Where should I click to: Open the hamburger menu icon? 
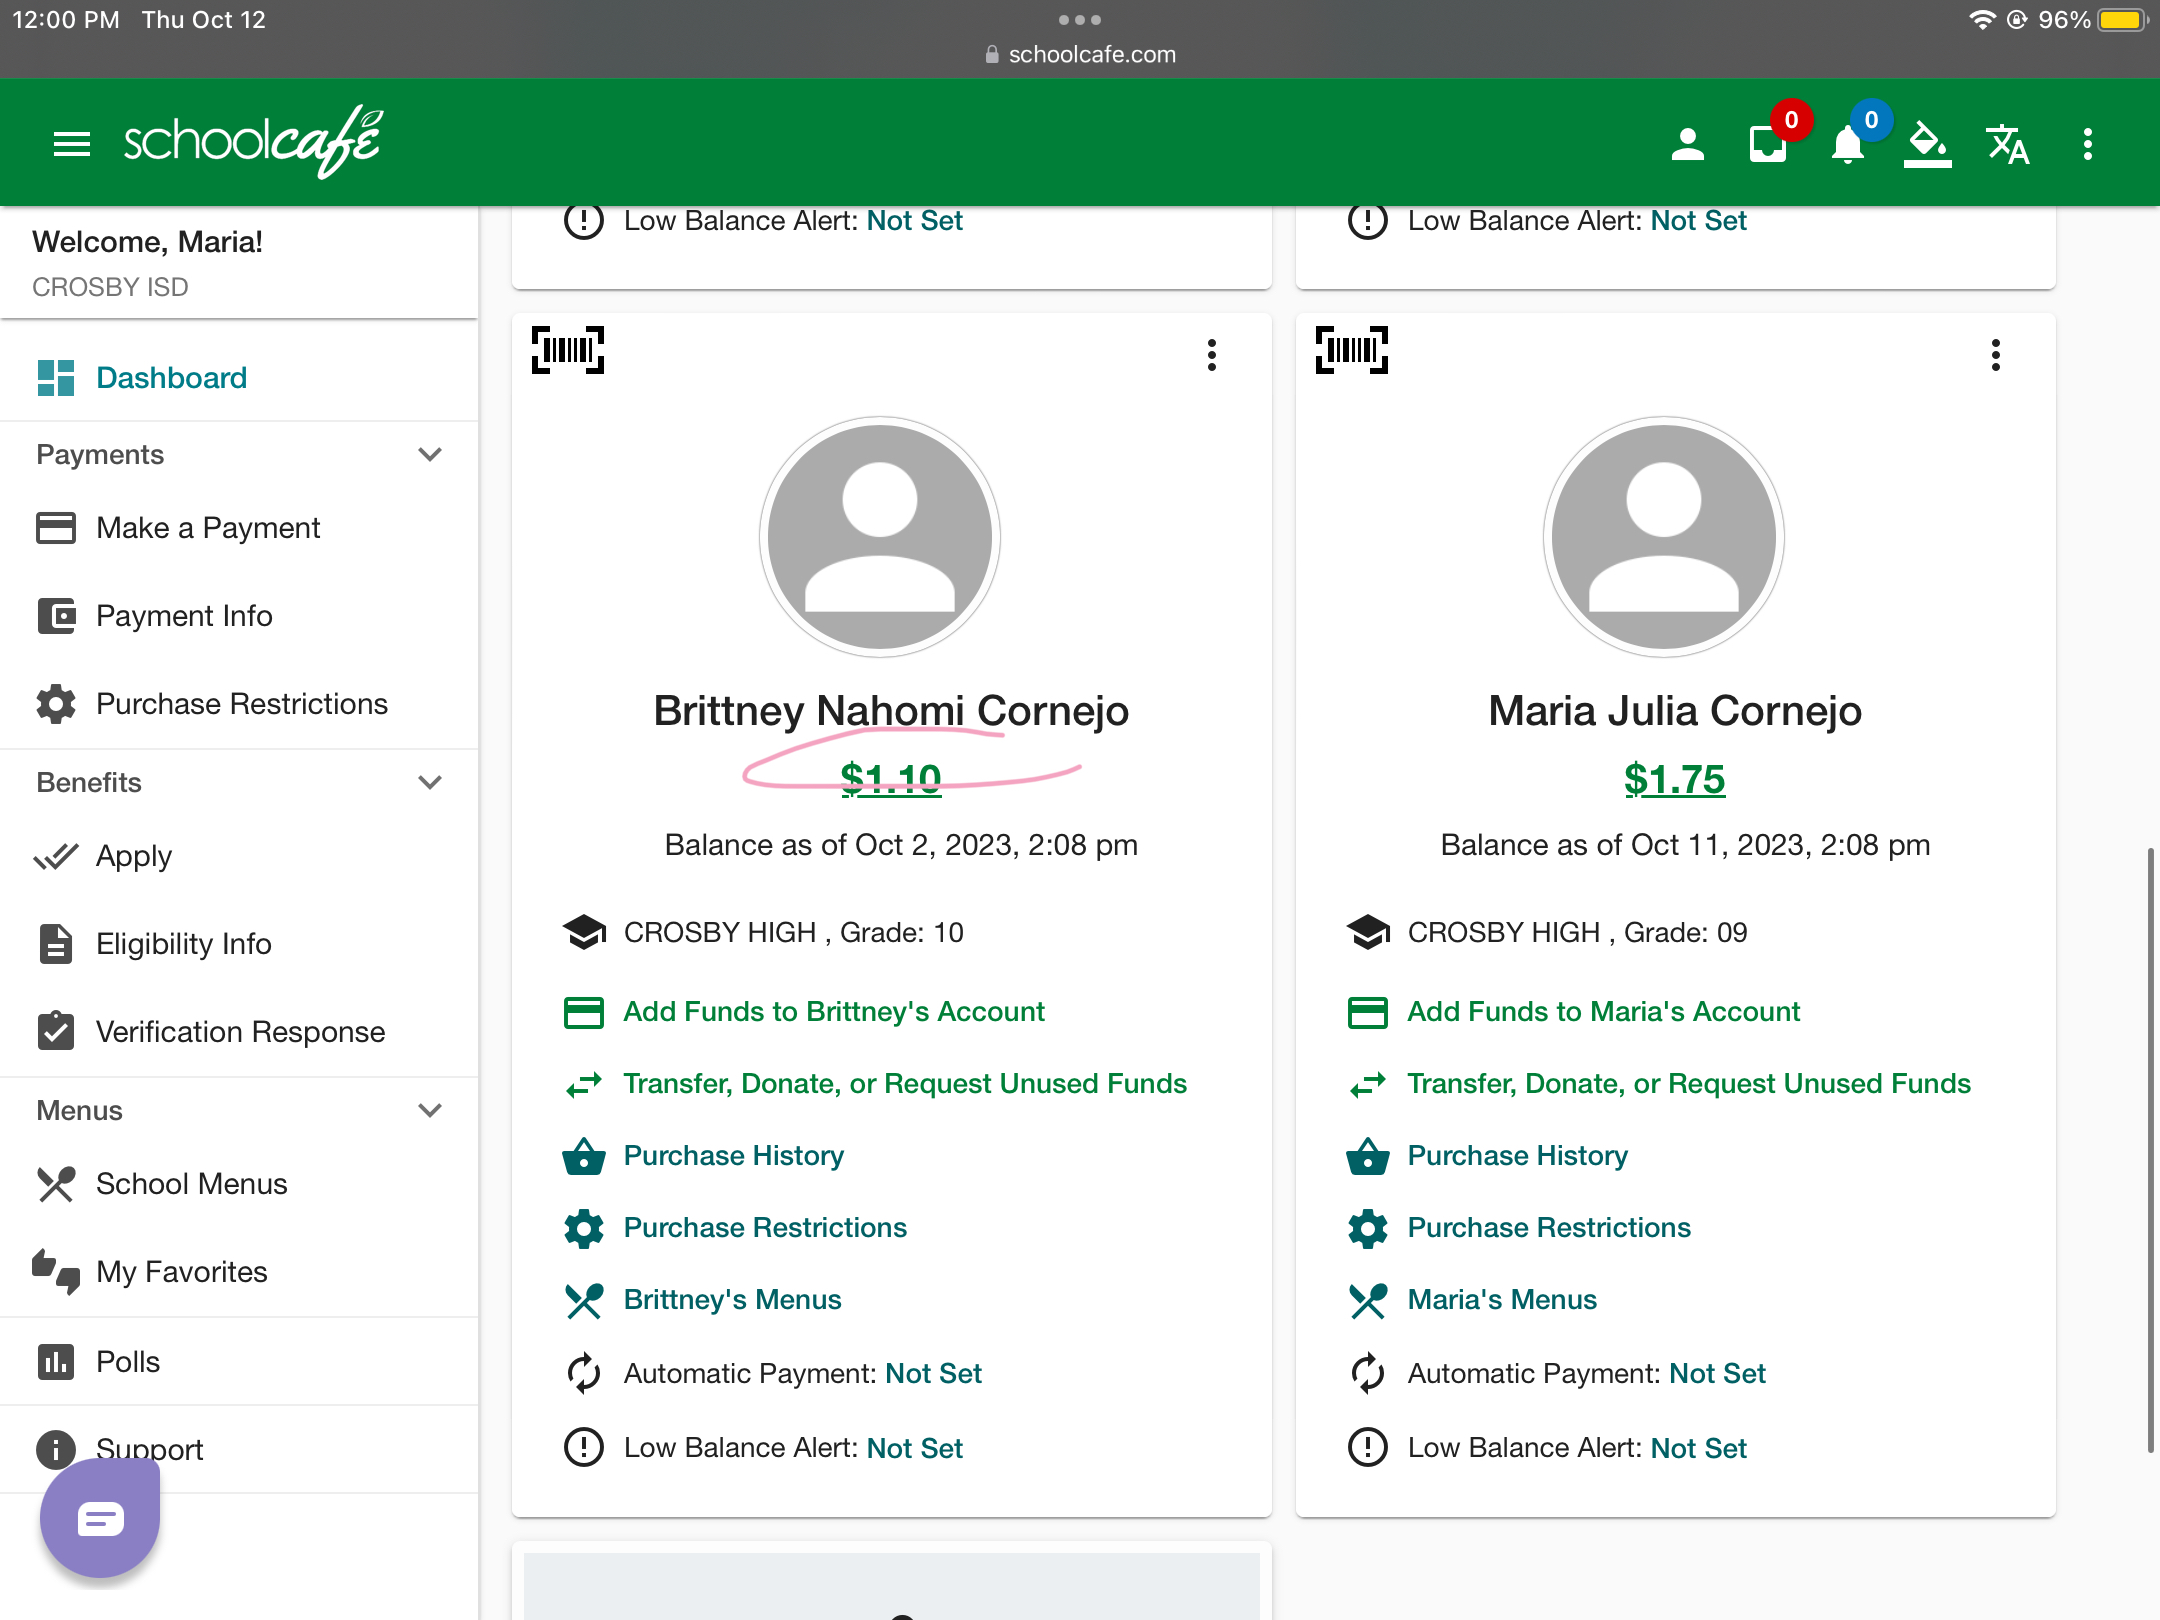tap(71, 144)
